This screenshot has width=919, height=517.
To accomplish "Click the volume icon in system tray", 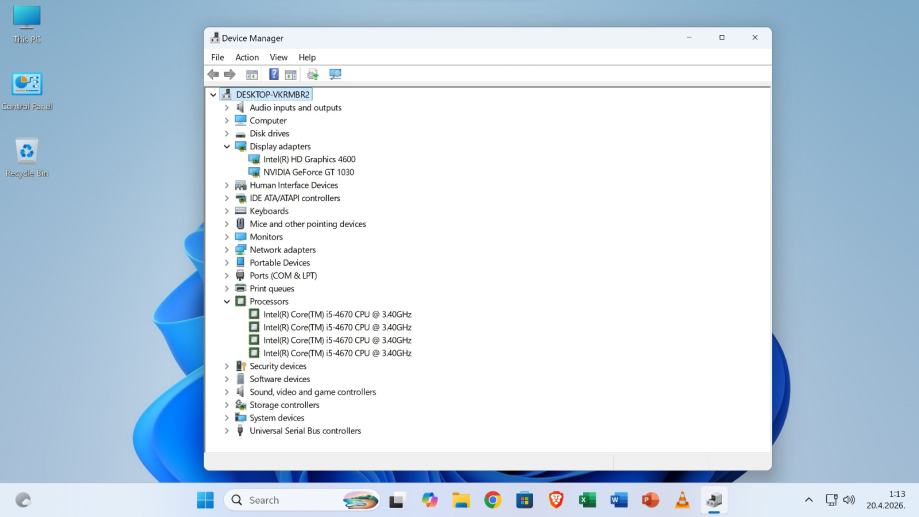I will [x=849, y=500].
